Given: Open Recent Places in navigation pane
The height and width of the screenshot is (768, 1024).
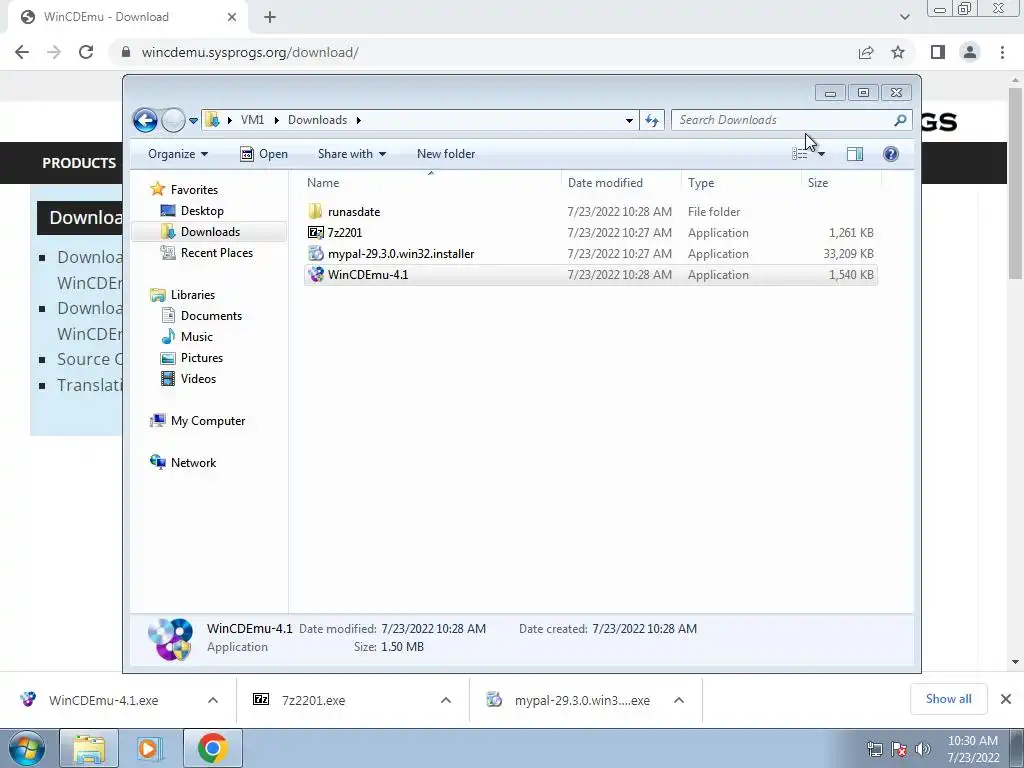Looking at the screenshot, I should pyautogui.click(x=216, y=253).
